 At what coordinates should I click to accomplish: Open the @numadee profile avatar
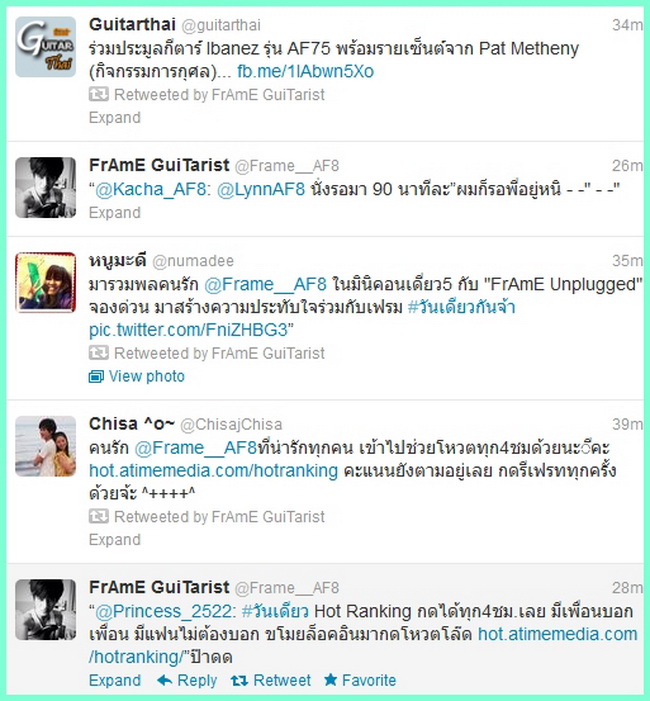[46, 282]
